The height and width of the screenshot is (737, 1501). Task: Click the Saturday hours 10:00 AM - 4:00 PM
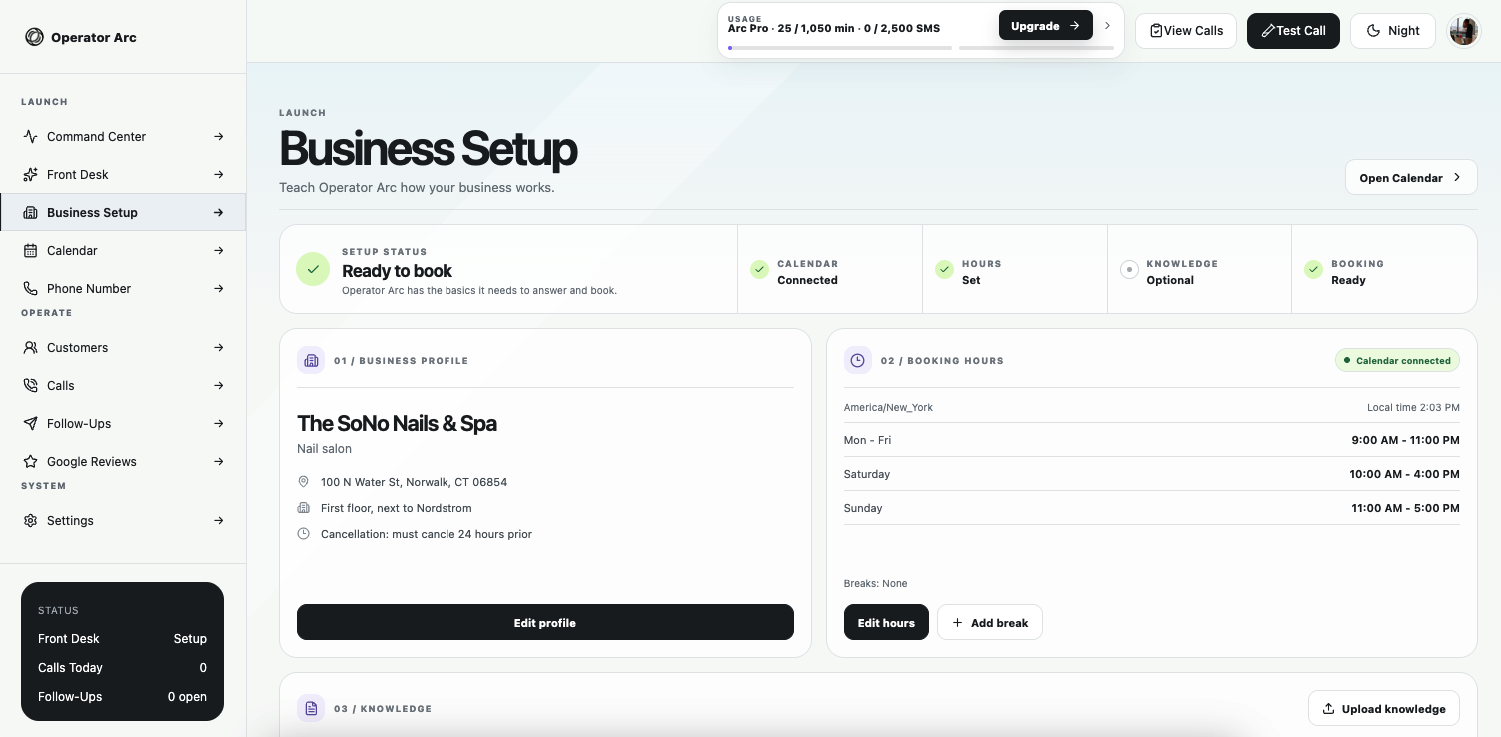(x=1404, y=474)
